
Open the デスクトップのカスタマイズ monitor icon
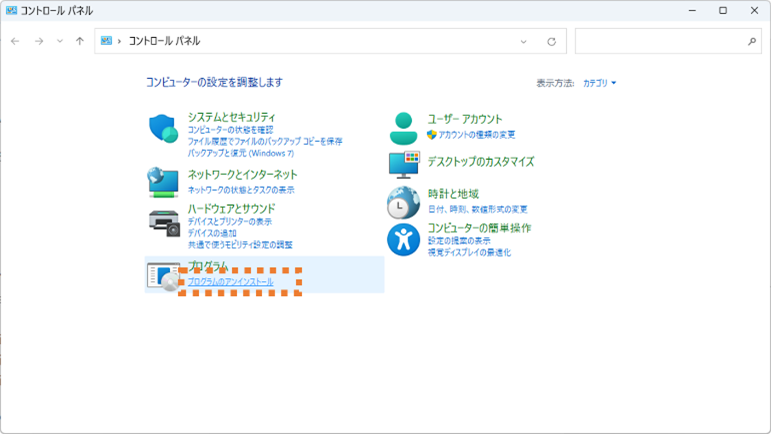click(x=404, y=165)
